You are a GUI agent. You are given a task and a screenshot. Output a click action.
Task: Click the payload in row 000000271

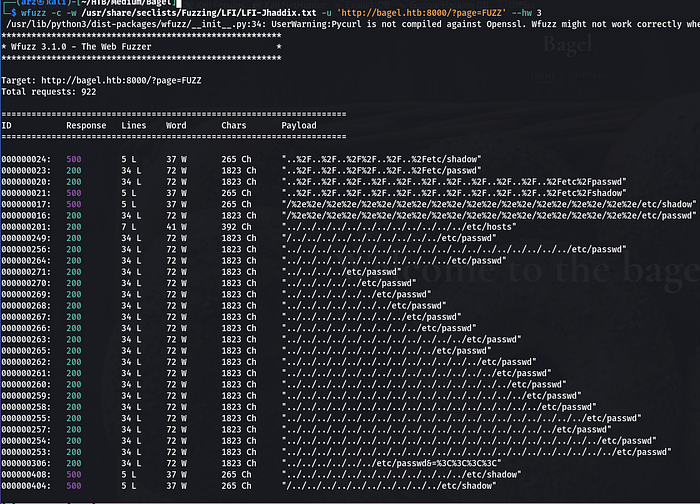coord(342,272)
